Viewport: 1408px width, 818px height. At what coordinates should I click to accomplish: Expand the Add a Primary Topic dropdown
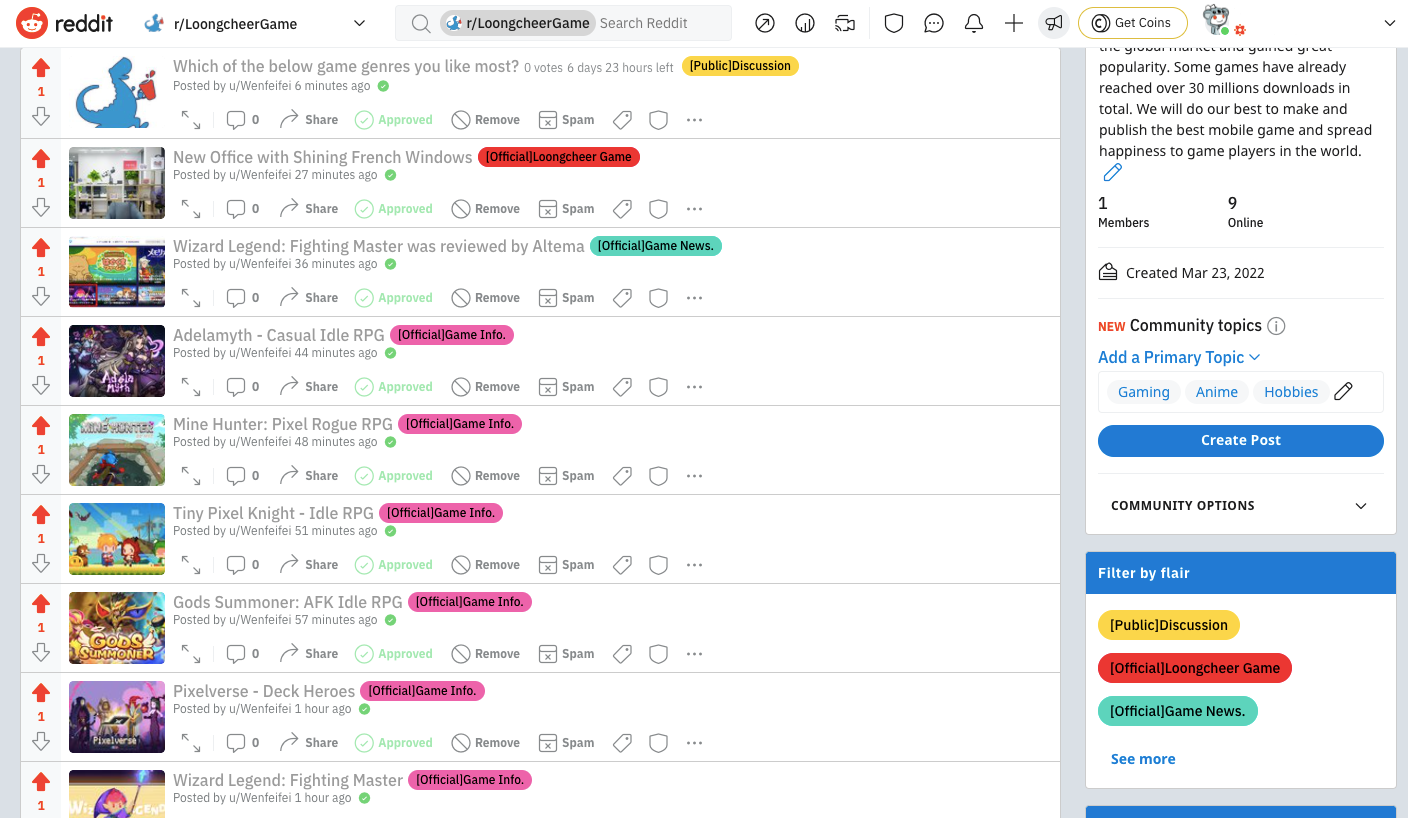click(x=1179, y=357)
